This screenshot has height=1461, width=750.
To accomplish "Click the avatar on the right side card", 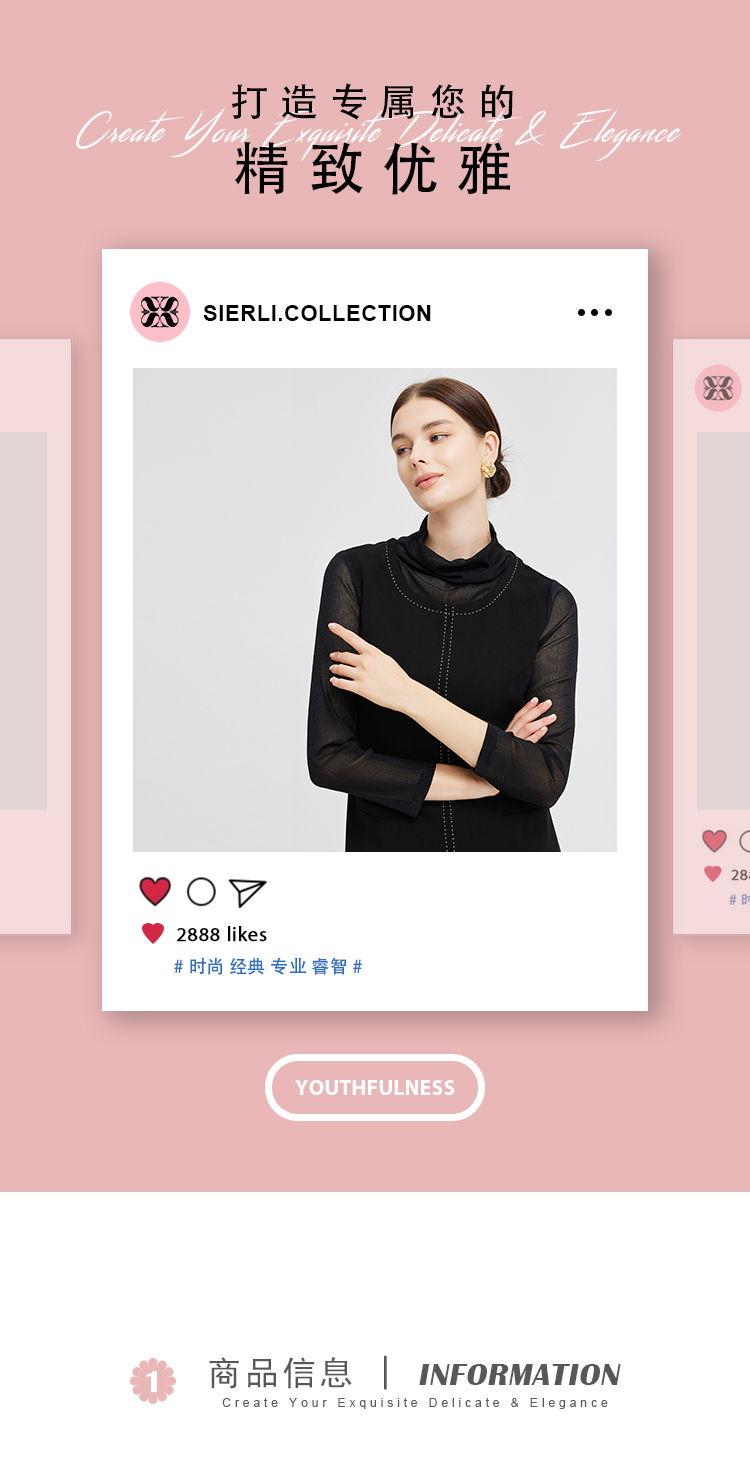I will [x=718, y=388].
